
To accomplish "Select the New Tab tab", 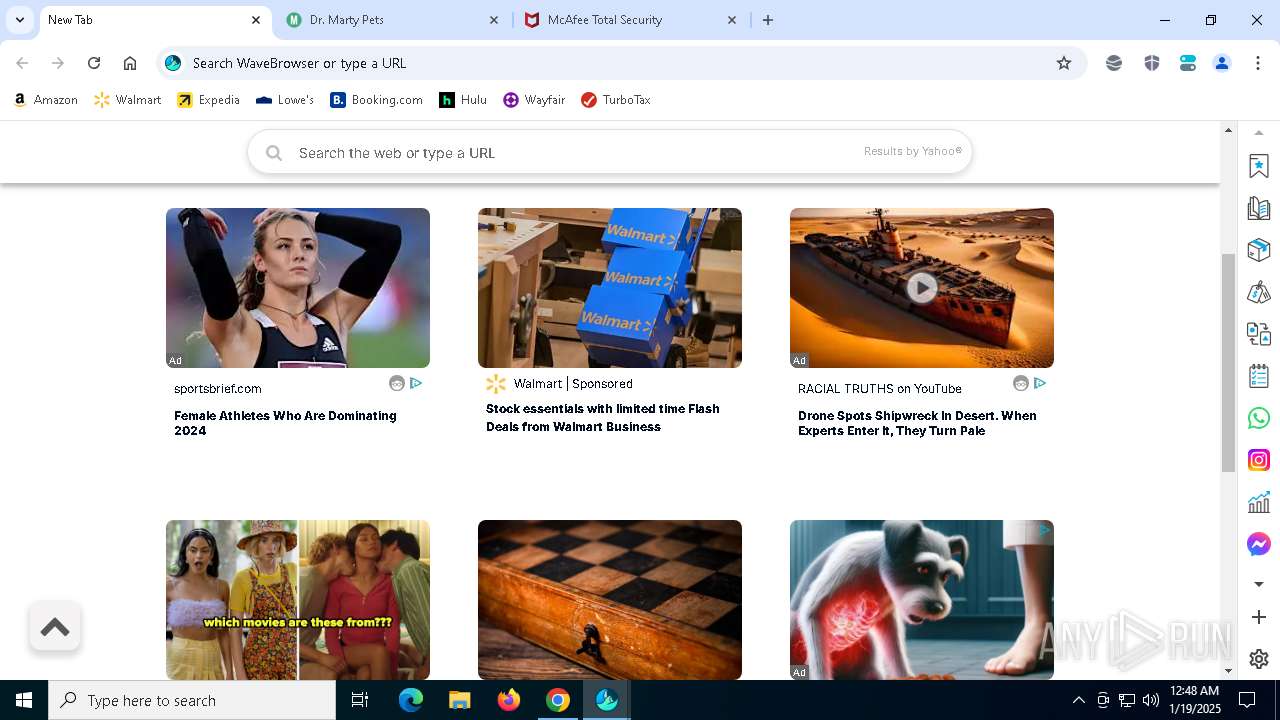I will pyautogui.click(x=155, y=20).
